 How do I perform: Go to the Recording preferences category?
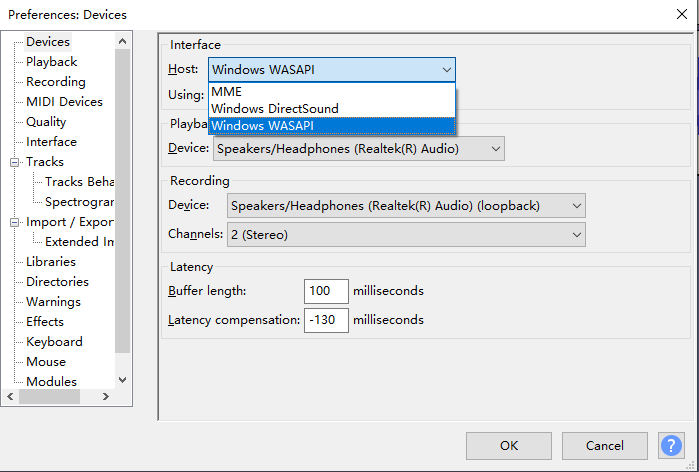click(x=55, y=82)
